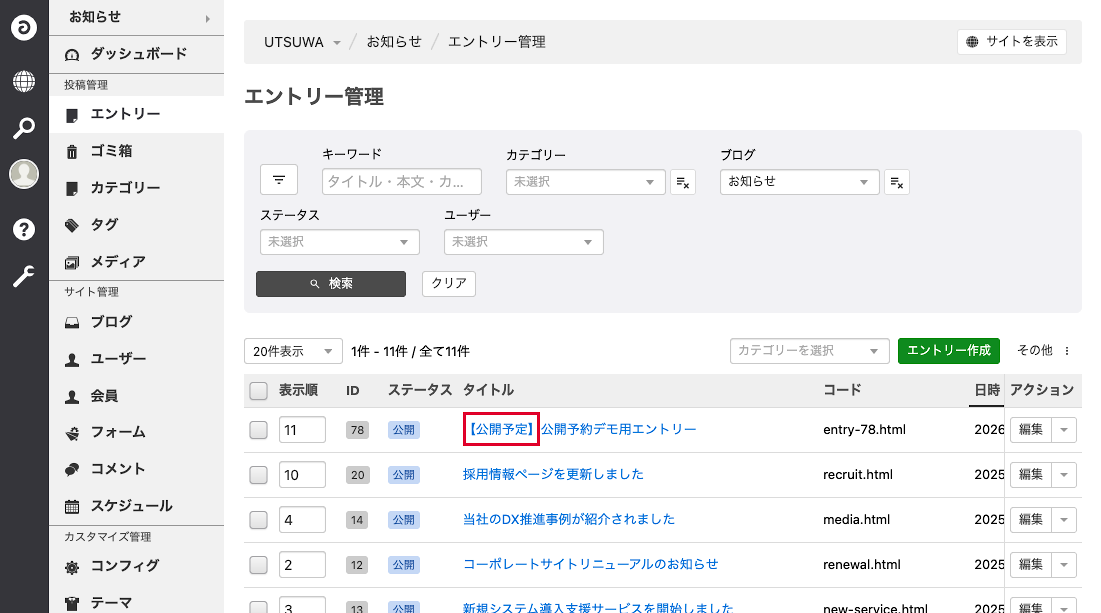The image size is (1101, 613).
Task: Open コーポレートサイトリニューアルのお知らせ link
Action: tap(591, 564)
